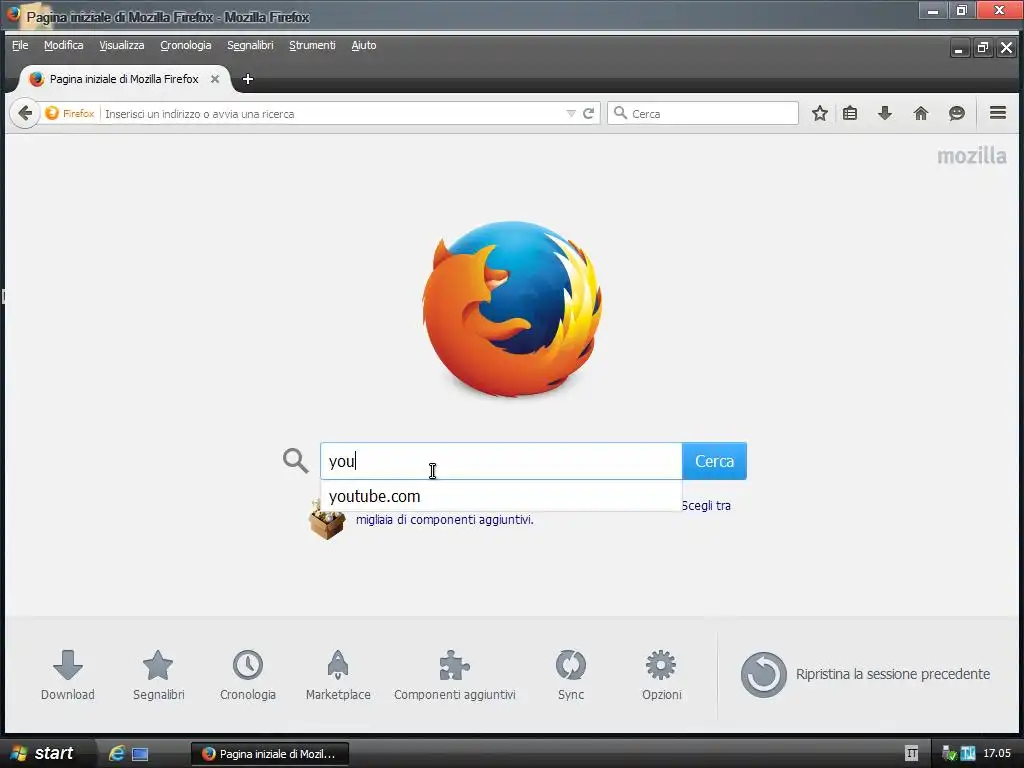Image resolution: width=1024 pixels, height=768 pixels.
Task: Open the Hello chat smiley icon
Action: 957,113
